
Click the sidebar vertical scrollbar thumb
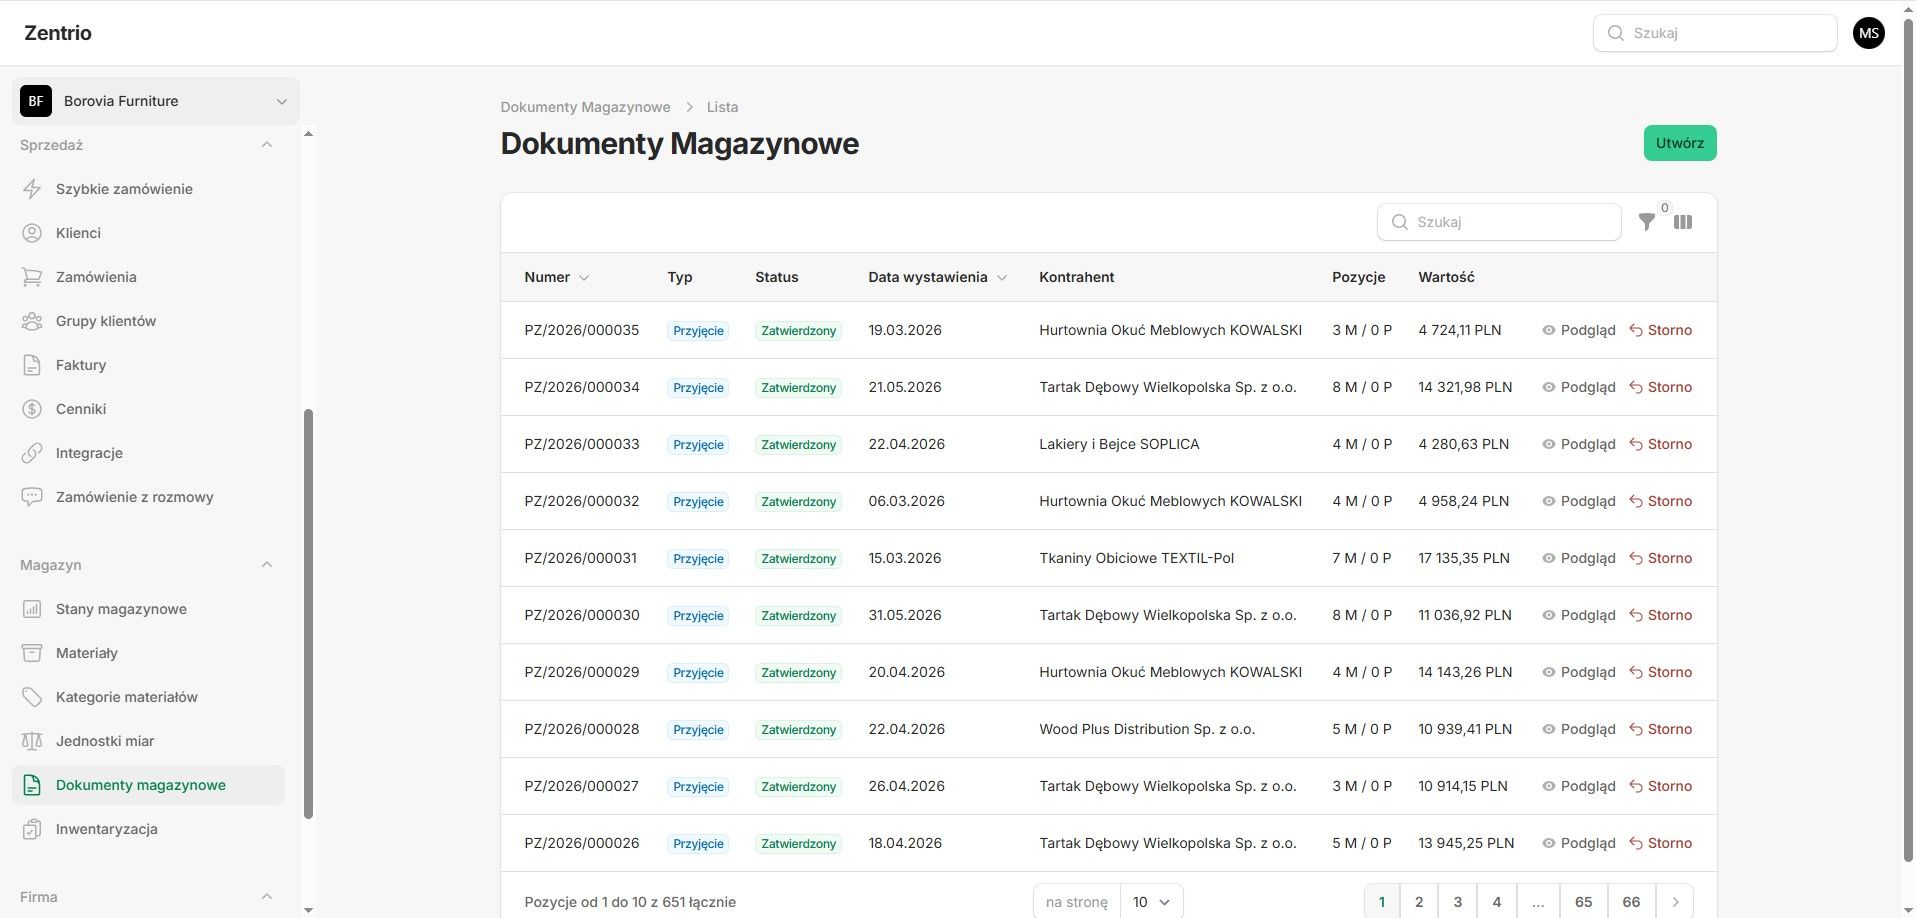click(308, 614)
